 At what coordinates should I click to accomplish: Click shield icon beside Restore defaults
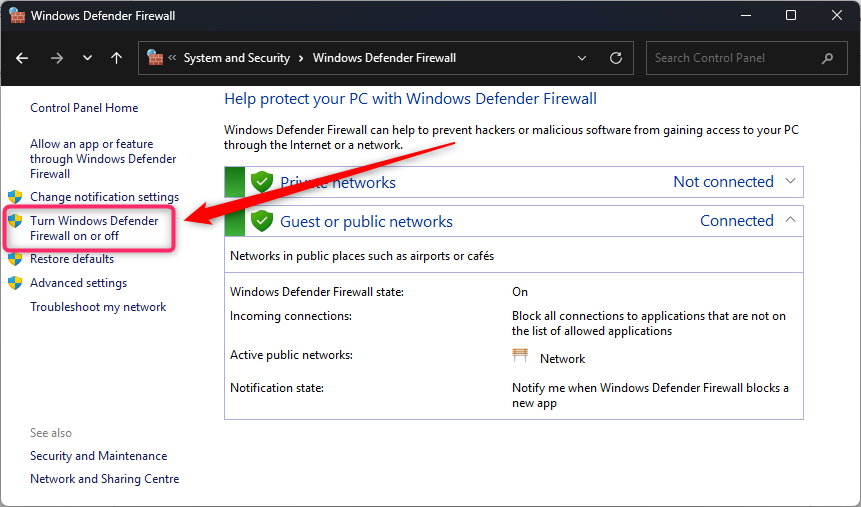pos(15,259)
